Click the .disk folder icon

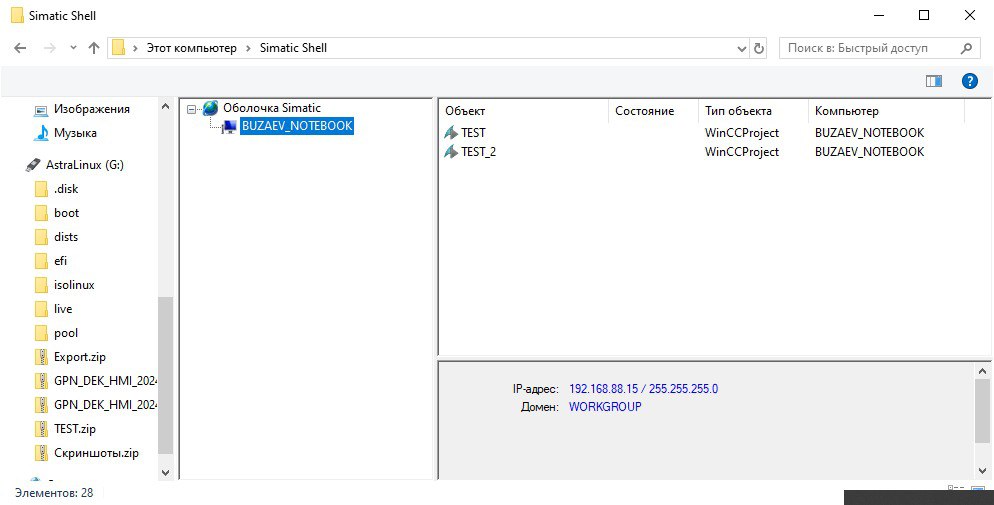coord(41,189)
